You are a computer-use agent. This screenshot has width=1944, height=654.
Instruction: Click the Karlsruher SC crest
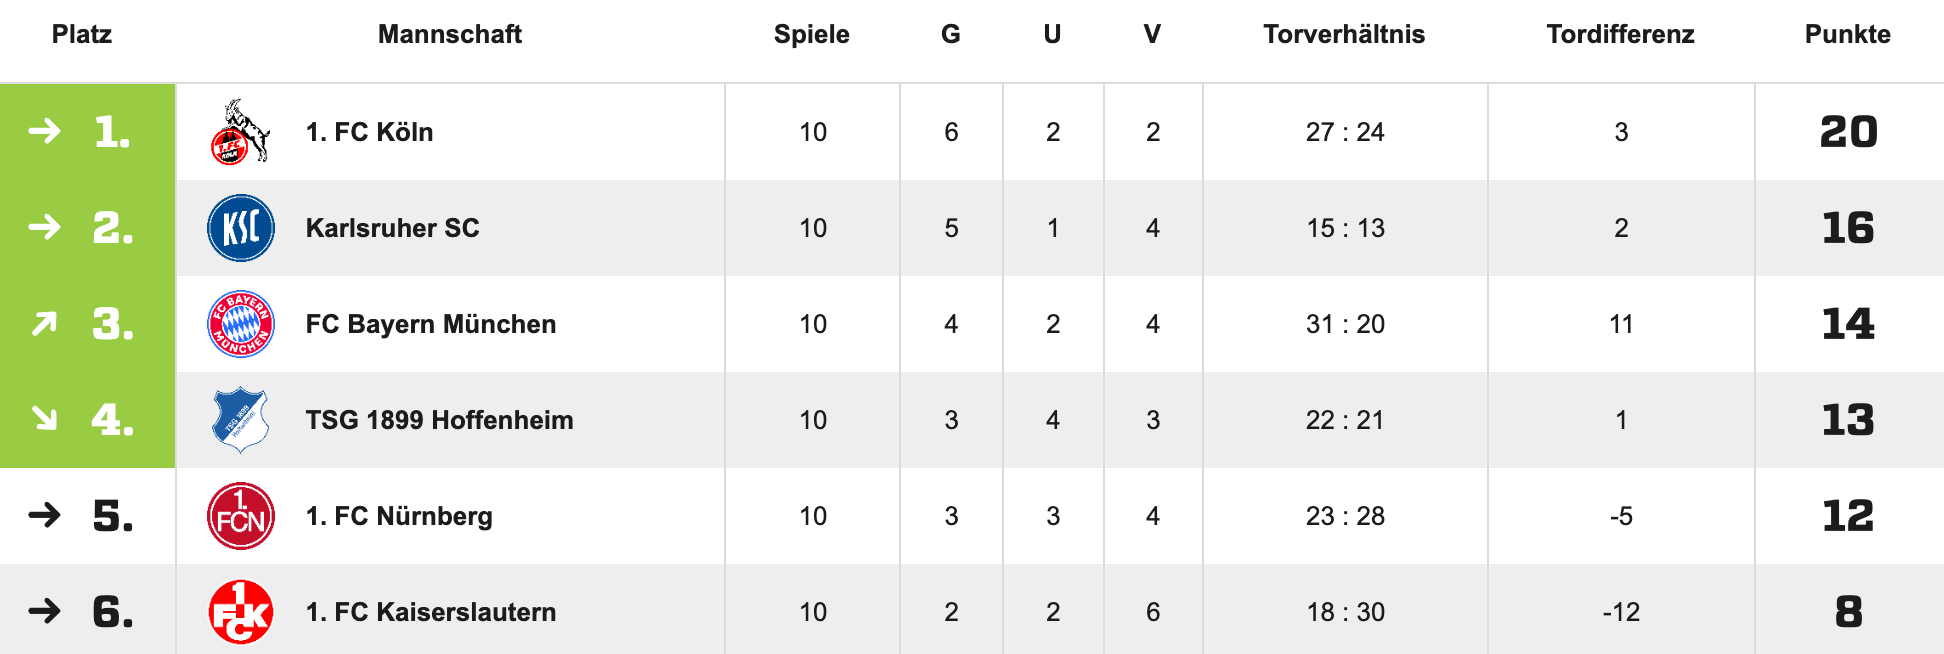(240, 228)
